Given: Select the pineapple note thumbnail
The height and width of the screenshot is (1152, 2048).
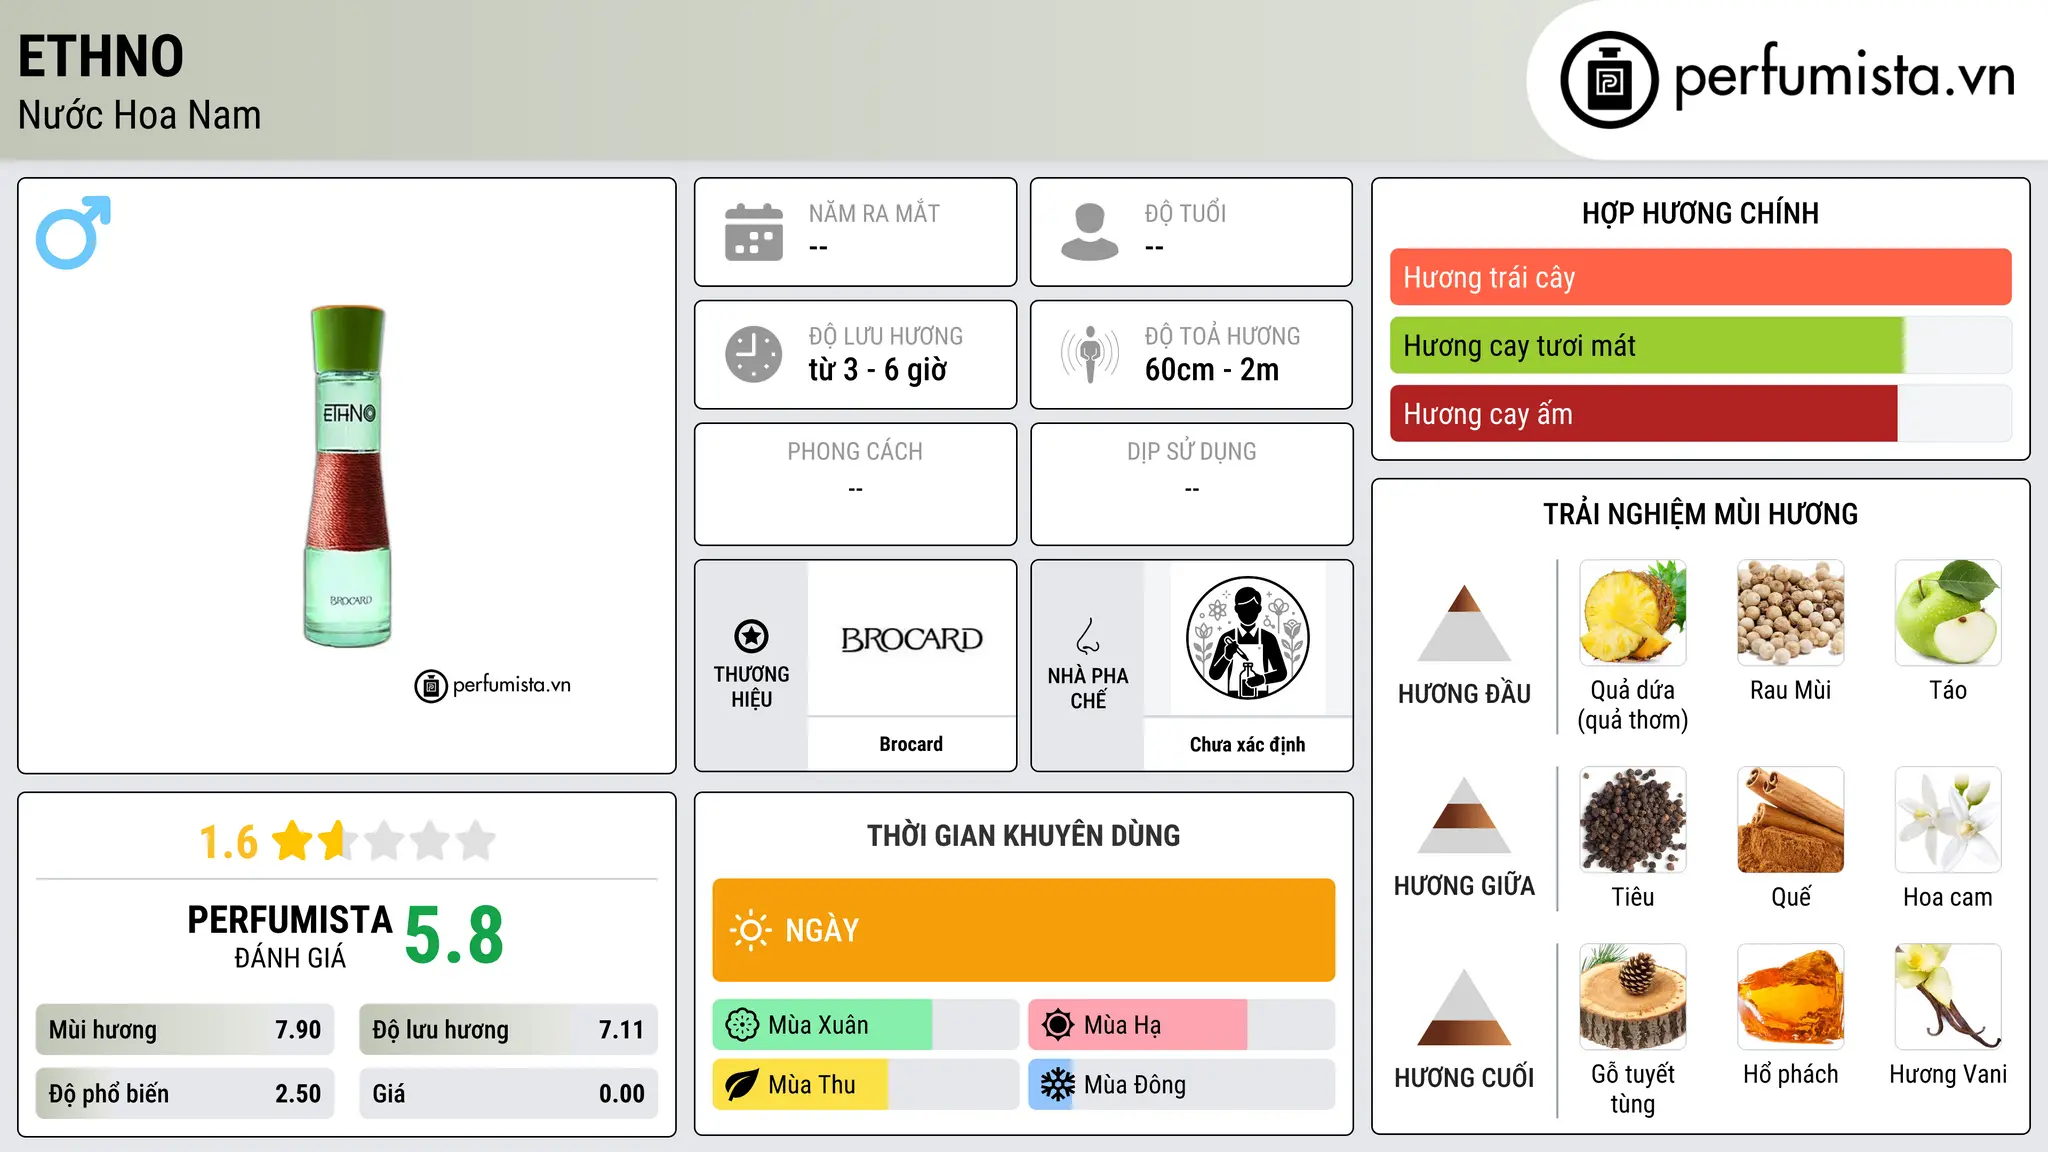Looking at the screenshot, I should (1633, 613).
